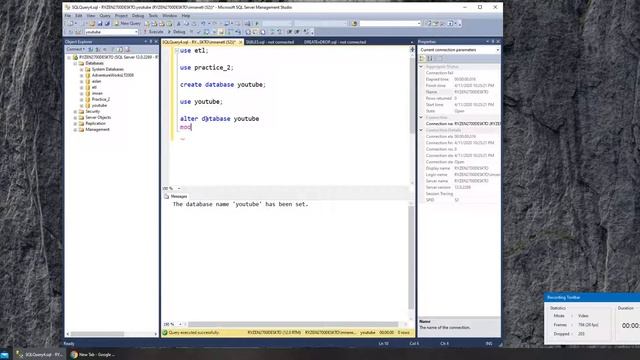Collapse the Databases folder node

(75, 64)
